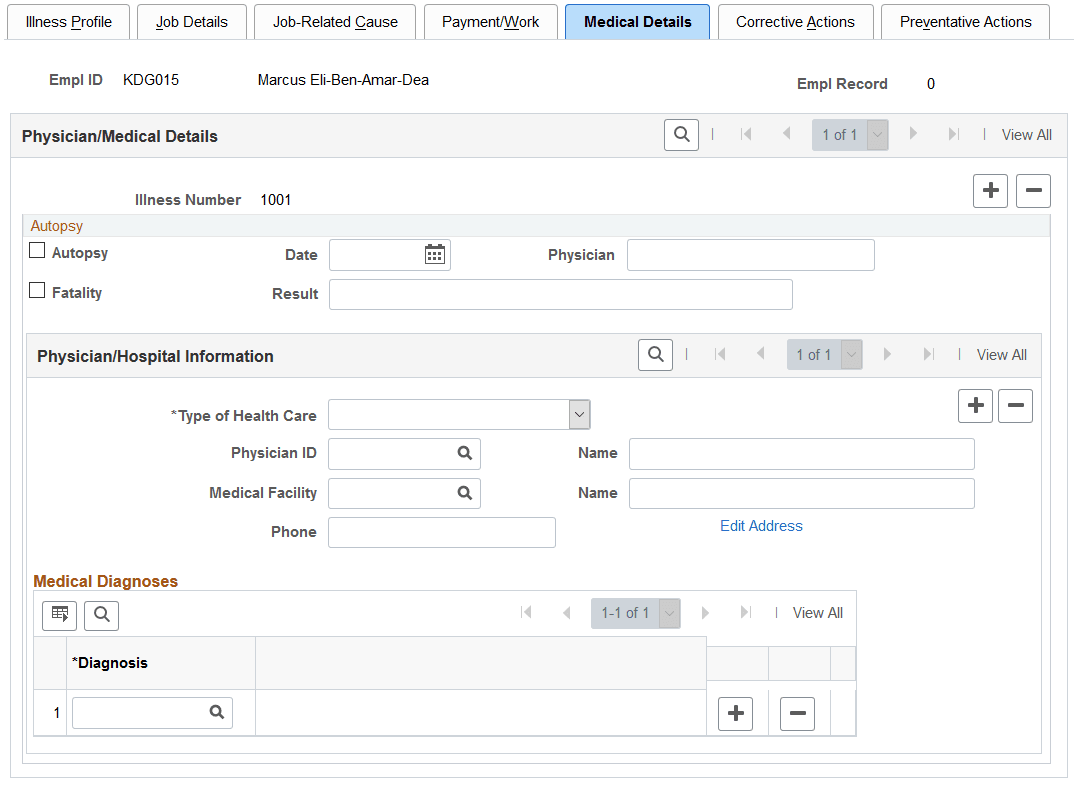Image resolution: width=1074 pixels, height=786 pixels.
Task: Go to first row in Physician/Hospital Information
Action: [x=719, y=354]
